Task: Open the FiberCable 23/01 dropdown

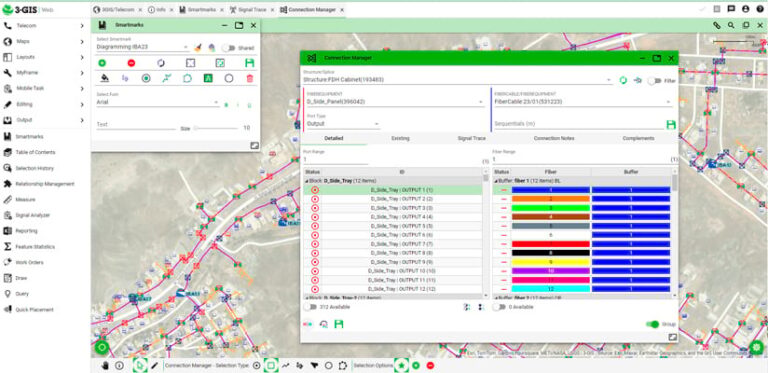Action: click(x=583, y=102)
